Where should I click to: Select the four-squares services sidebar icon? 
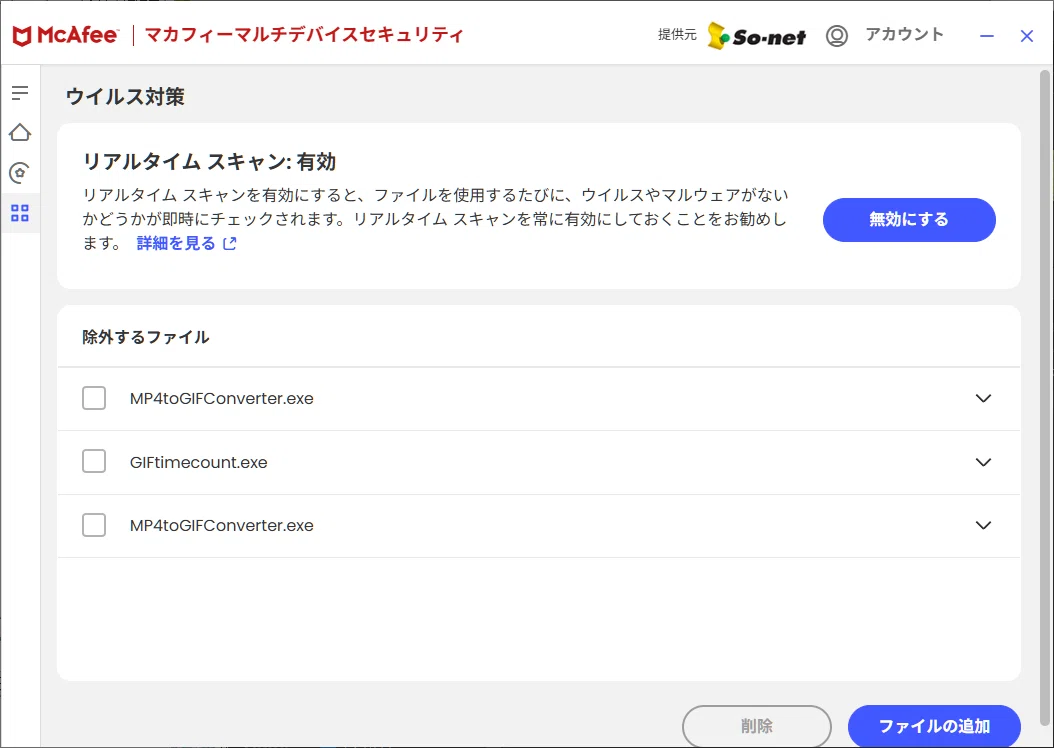coord(20,214)
